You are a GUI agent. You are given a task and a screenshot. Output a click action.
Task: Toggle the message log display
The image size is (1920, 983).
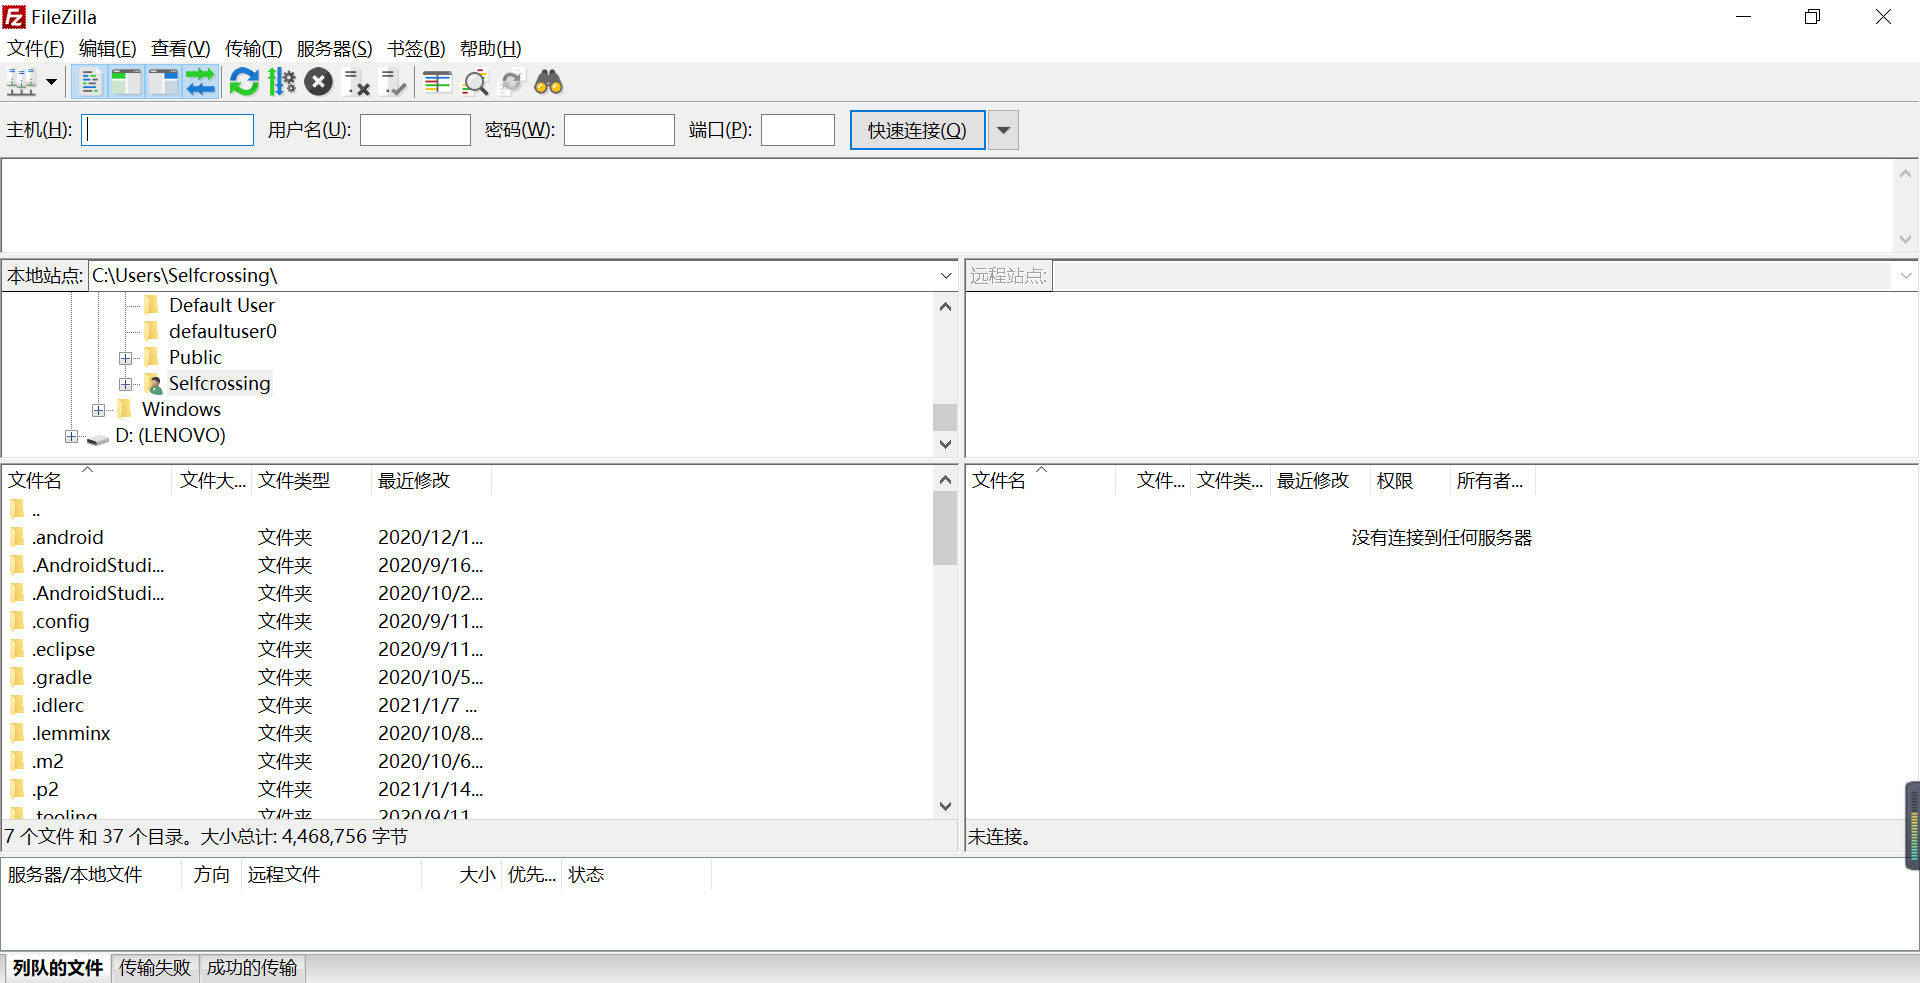(89, 82)
